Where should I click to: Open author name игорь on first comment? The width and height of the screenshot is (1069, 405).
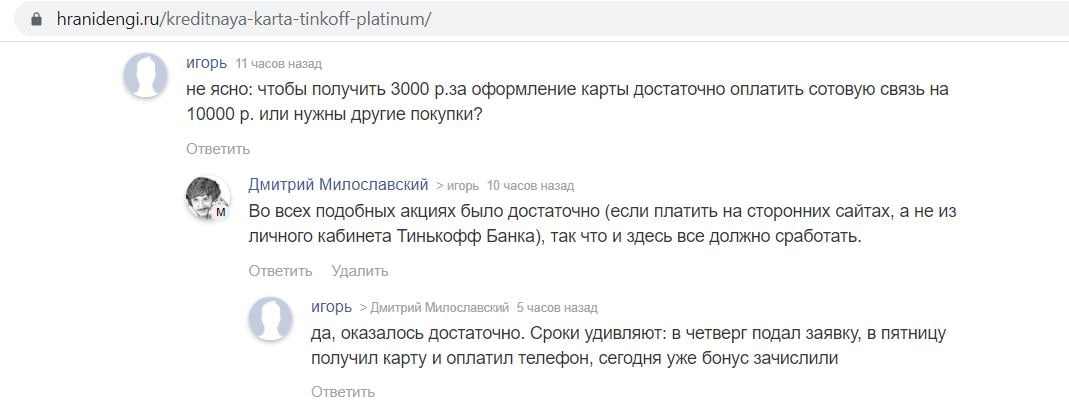(x=207, y=63)
